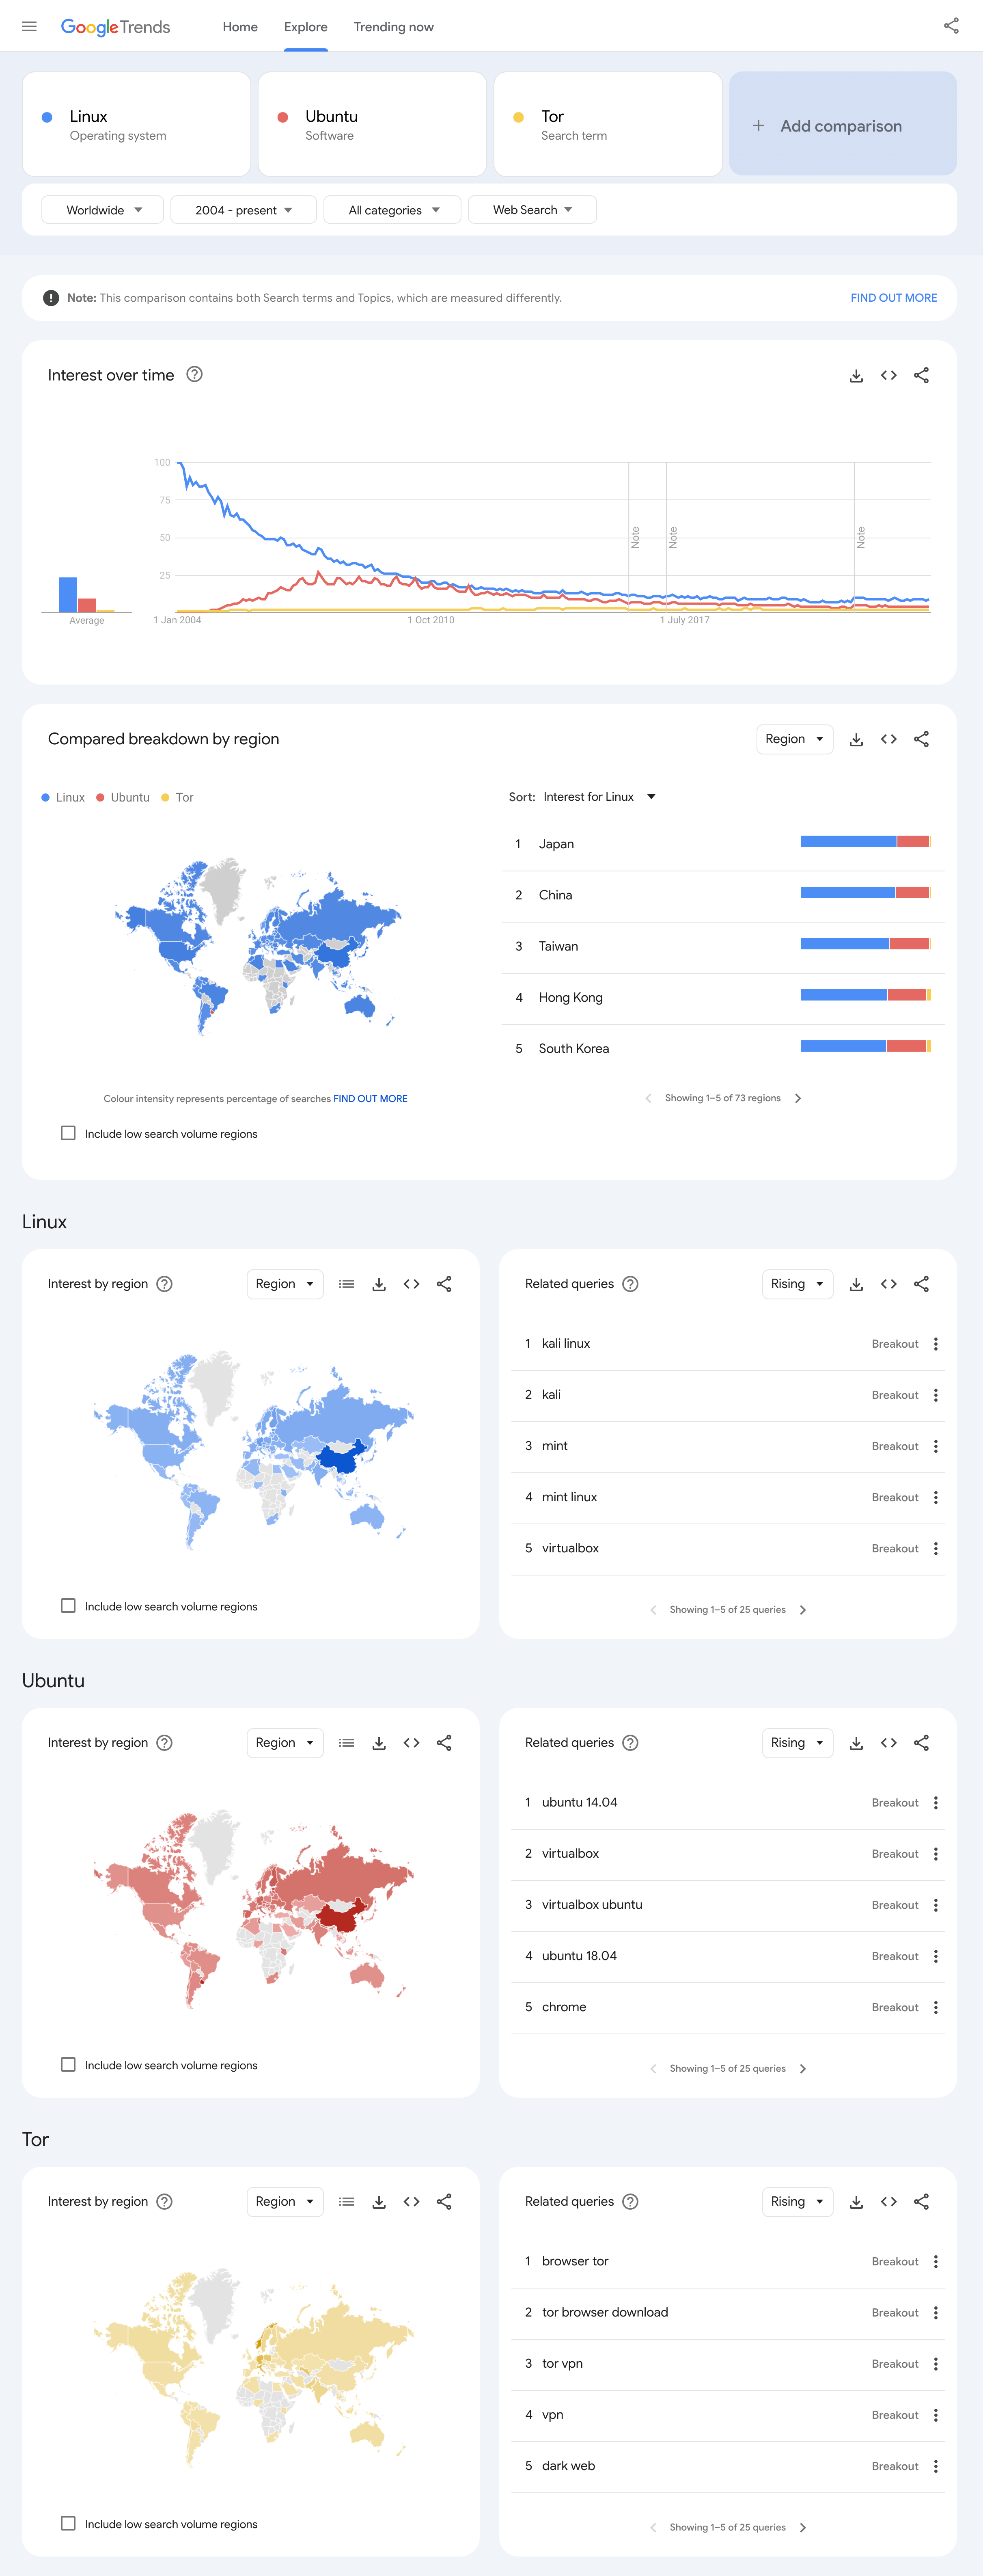Open Rising dropdown in Tor related queries
This screenshot has width=983, height=2576.
[x=798, y=2202]
